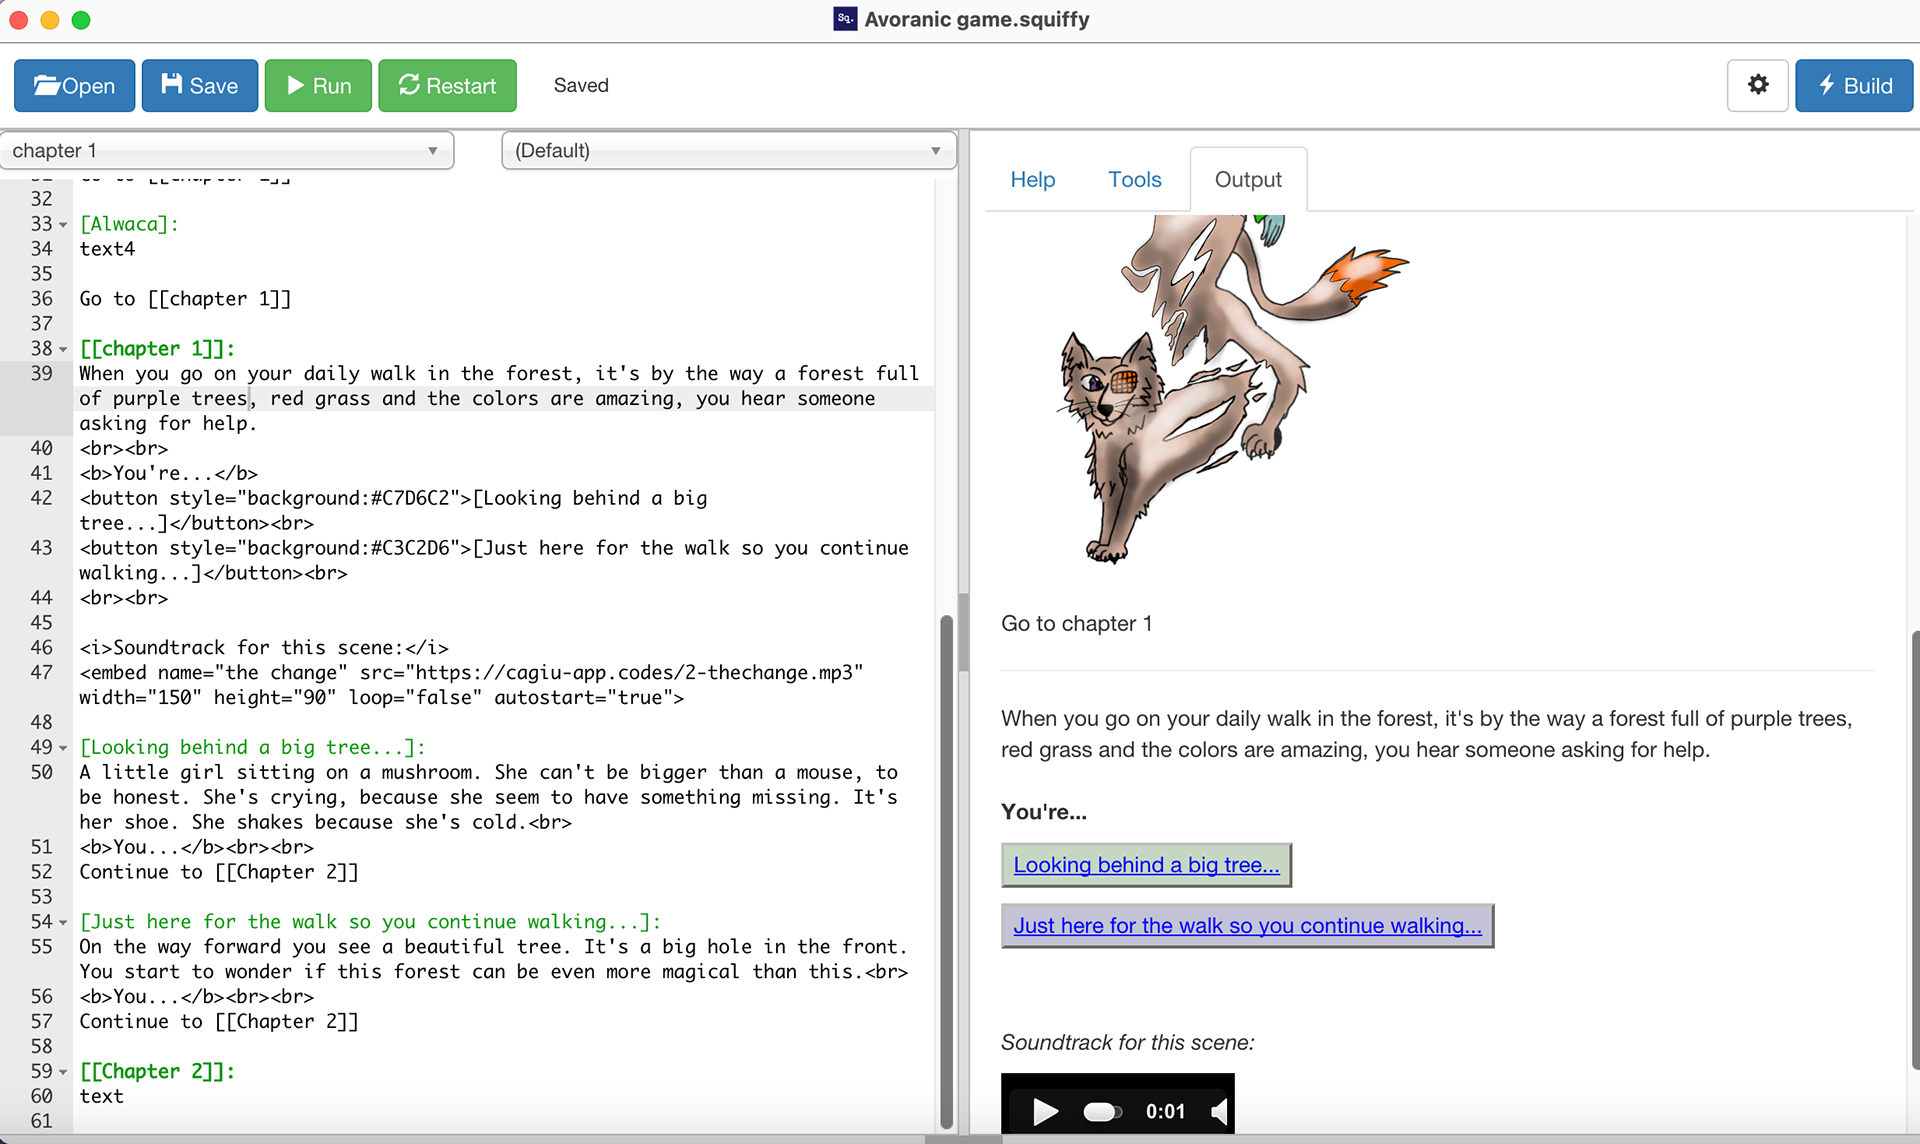Image resolution: width=1920 pixels, height=1144 pixels.
Task: Open settings via the gear icon
Action: tap(1757, 85)
